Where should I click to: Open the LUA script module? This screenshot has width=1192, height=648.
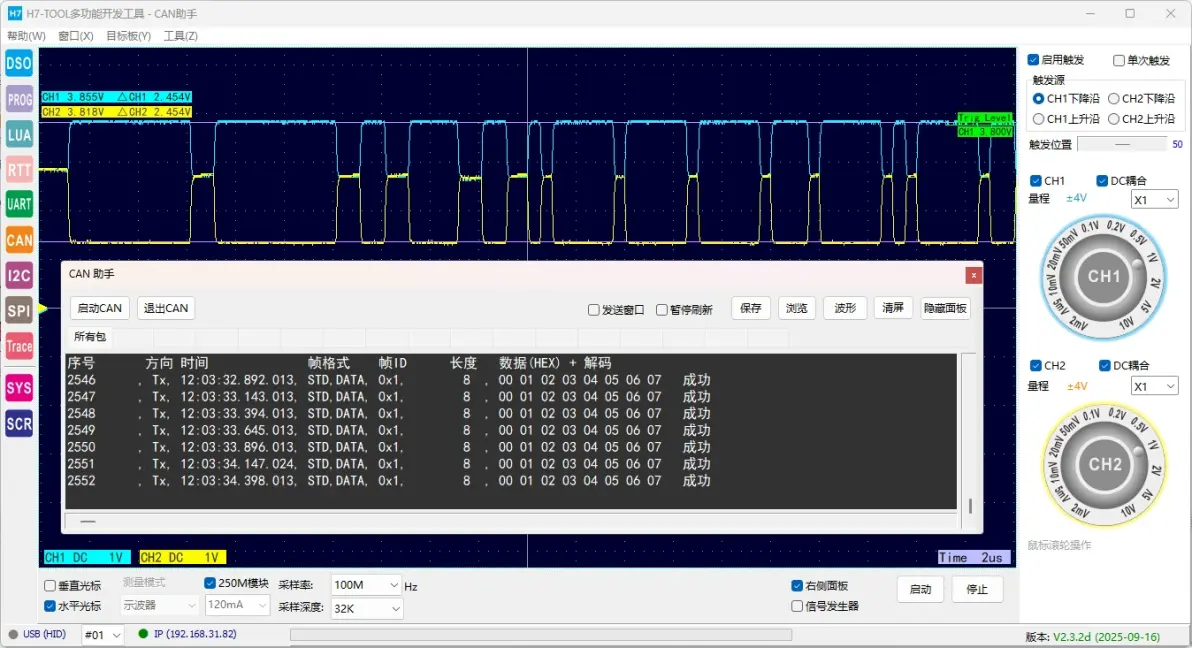click(19, 135)
